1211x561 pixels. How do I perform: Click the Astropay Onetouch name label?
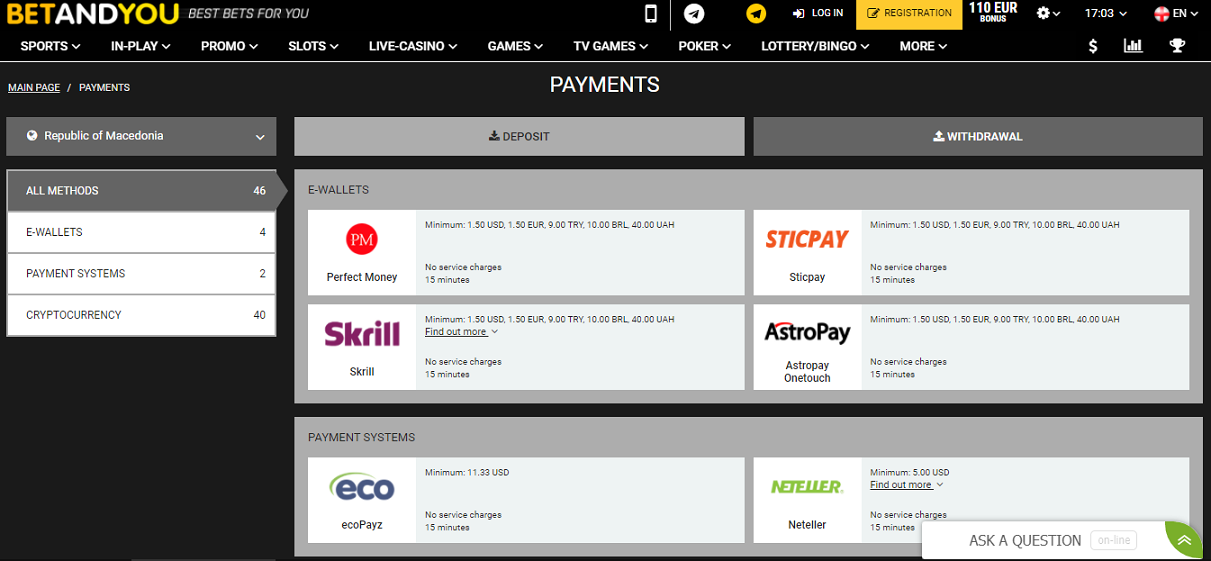click(x=807, y=372)
